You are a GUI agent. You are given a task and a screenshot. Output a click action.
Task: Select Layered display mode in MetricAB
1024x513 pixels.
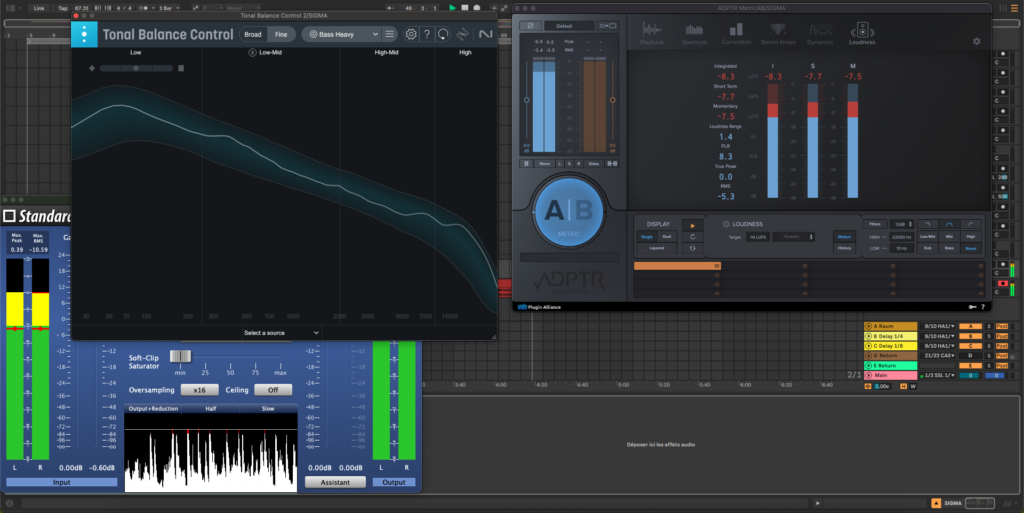tap(657, 248)
